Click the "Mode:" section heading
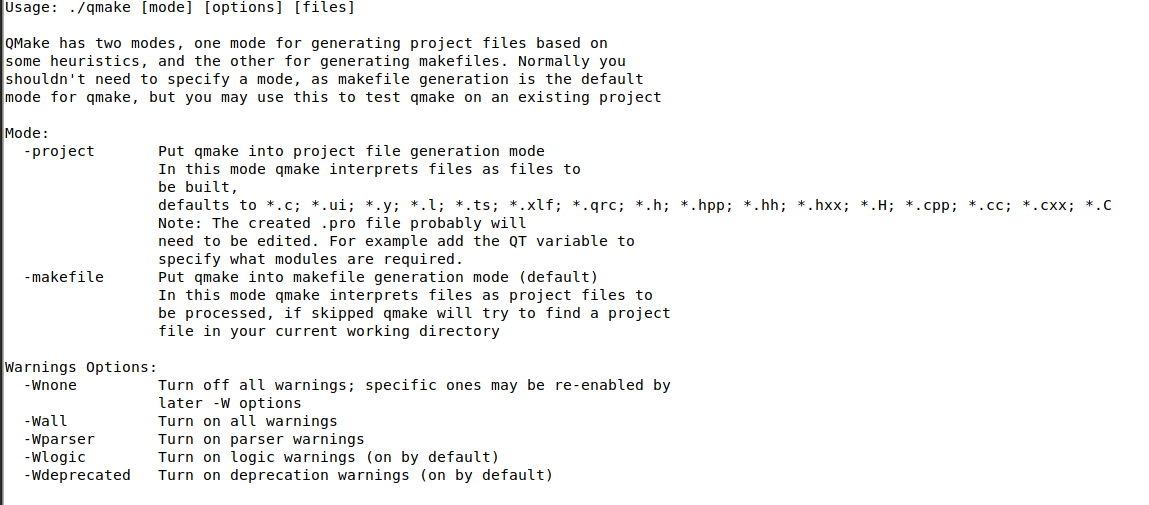 [x=27, y=133]
